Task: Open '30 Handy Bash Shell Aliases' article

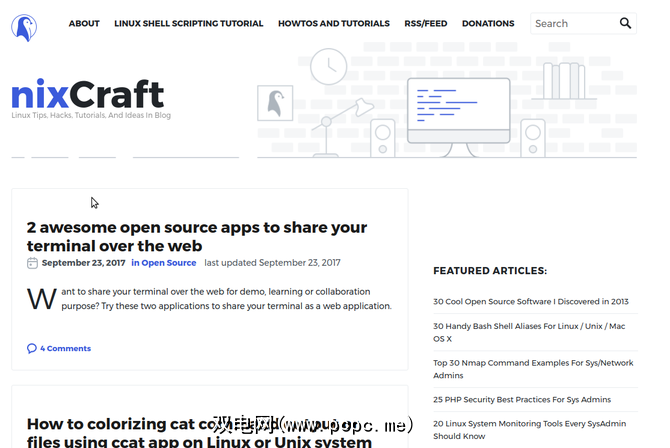Action: tap(529, 332)
